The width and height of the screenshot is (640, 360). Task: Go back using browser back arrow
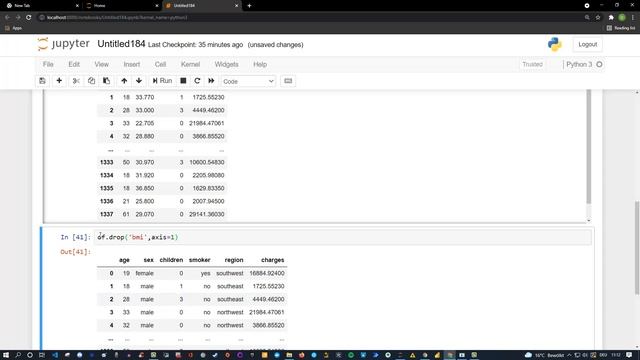click(7, 18)
